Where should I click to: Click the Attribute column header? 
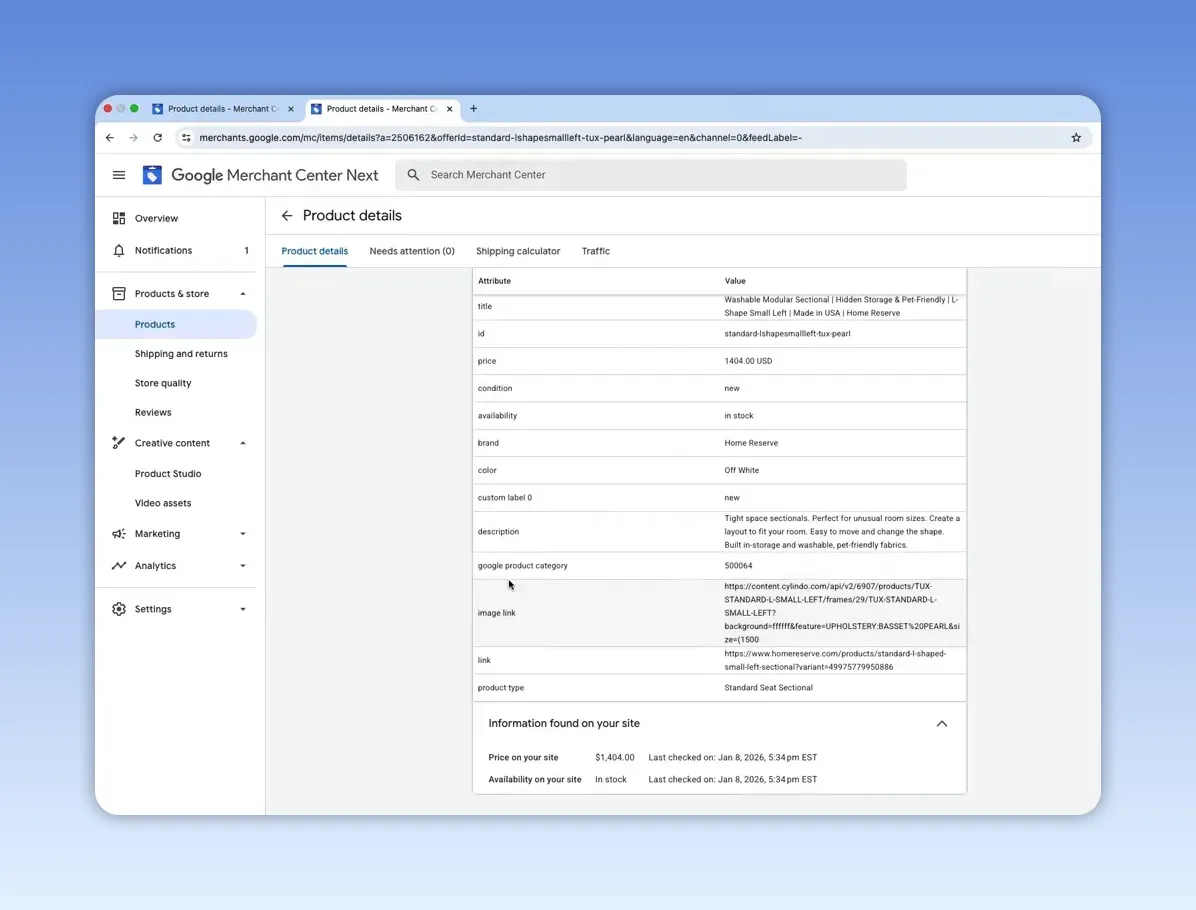click(494, 281)
